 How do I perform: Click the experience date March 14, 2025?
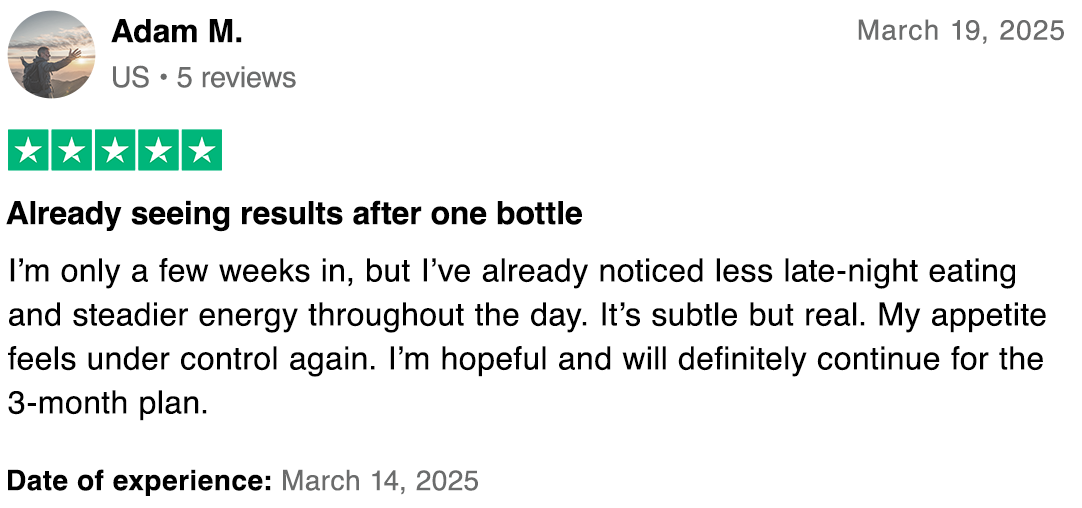coord(380,482)
